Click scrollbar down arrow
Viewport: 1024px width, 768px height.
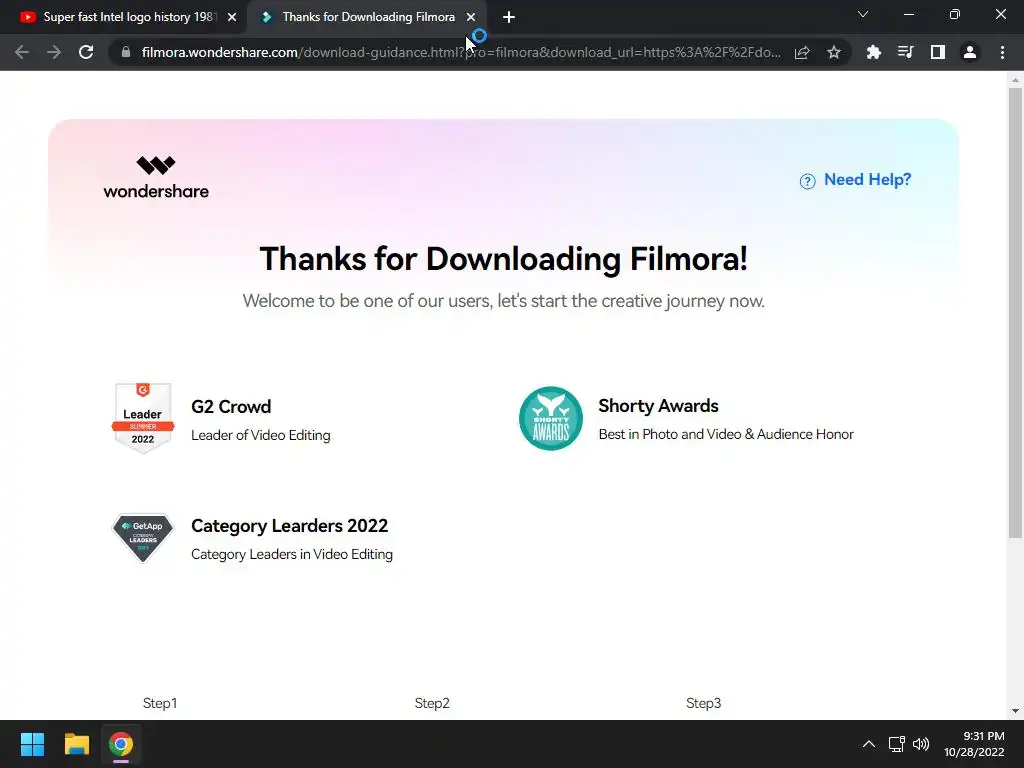1015,711
